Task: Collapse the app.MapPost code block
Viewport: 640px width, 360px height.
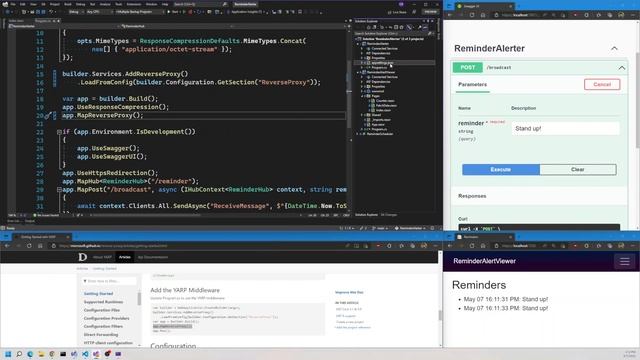Action: tap(59, 189)
